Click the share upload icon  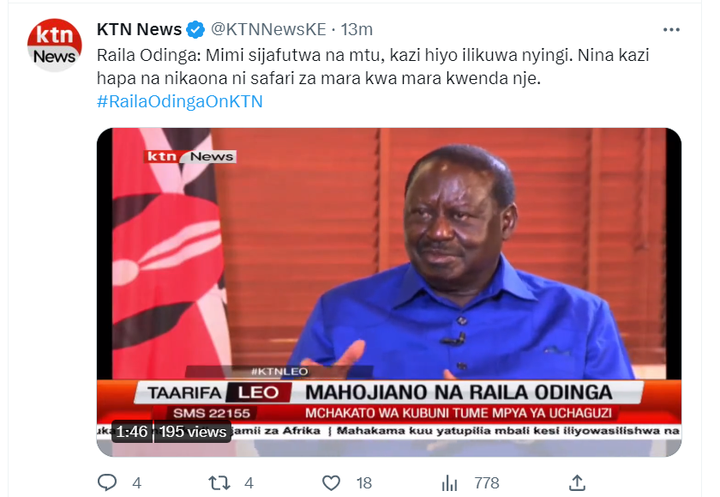(577, 483)
